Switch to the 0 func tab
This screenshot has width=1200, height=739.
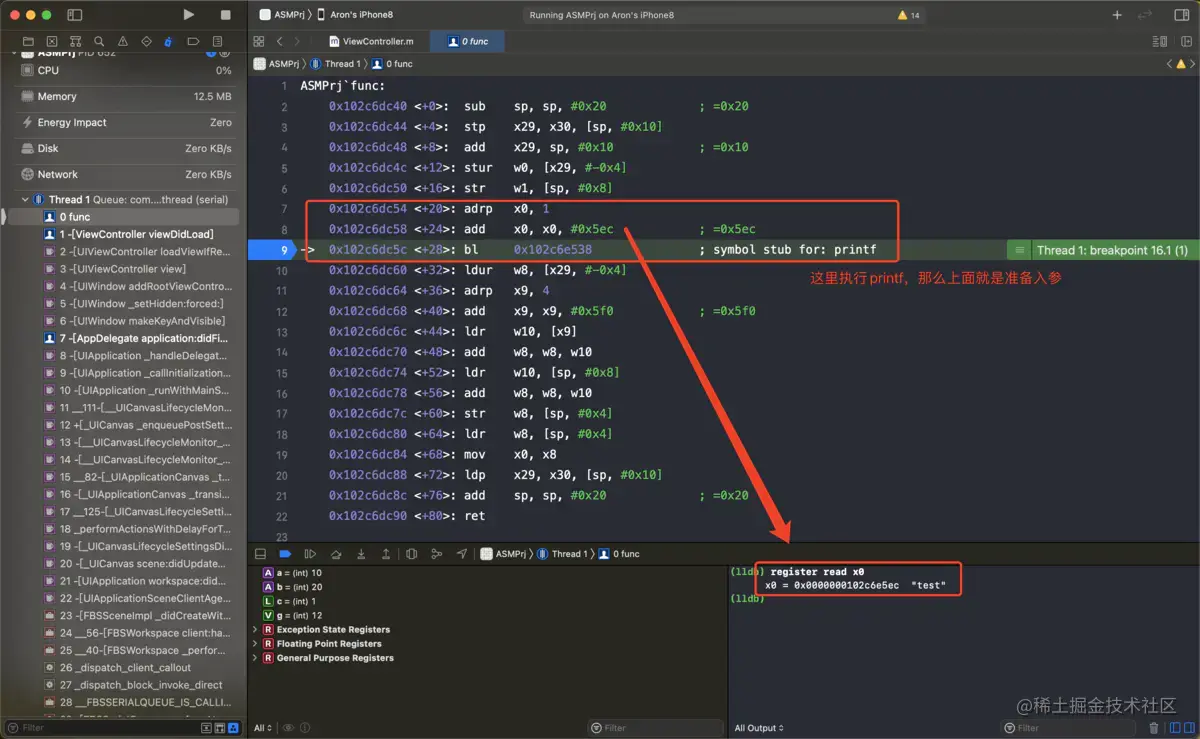tap(467, 41)
